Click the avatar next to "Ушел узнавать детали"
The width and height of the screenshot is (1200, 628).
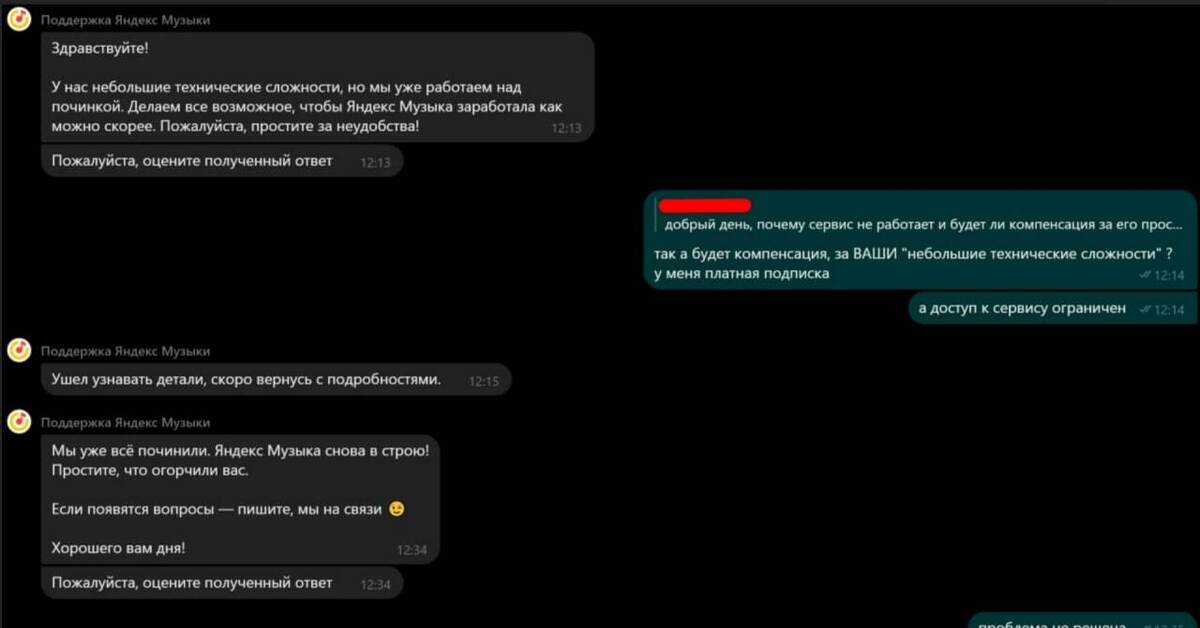pos(19,350)
